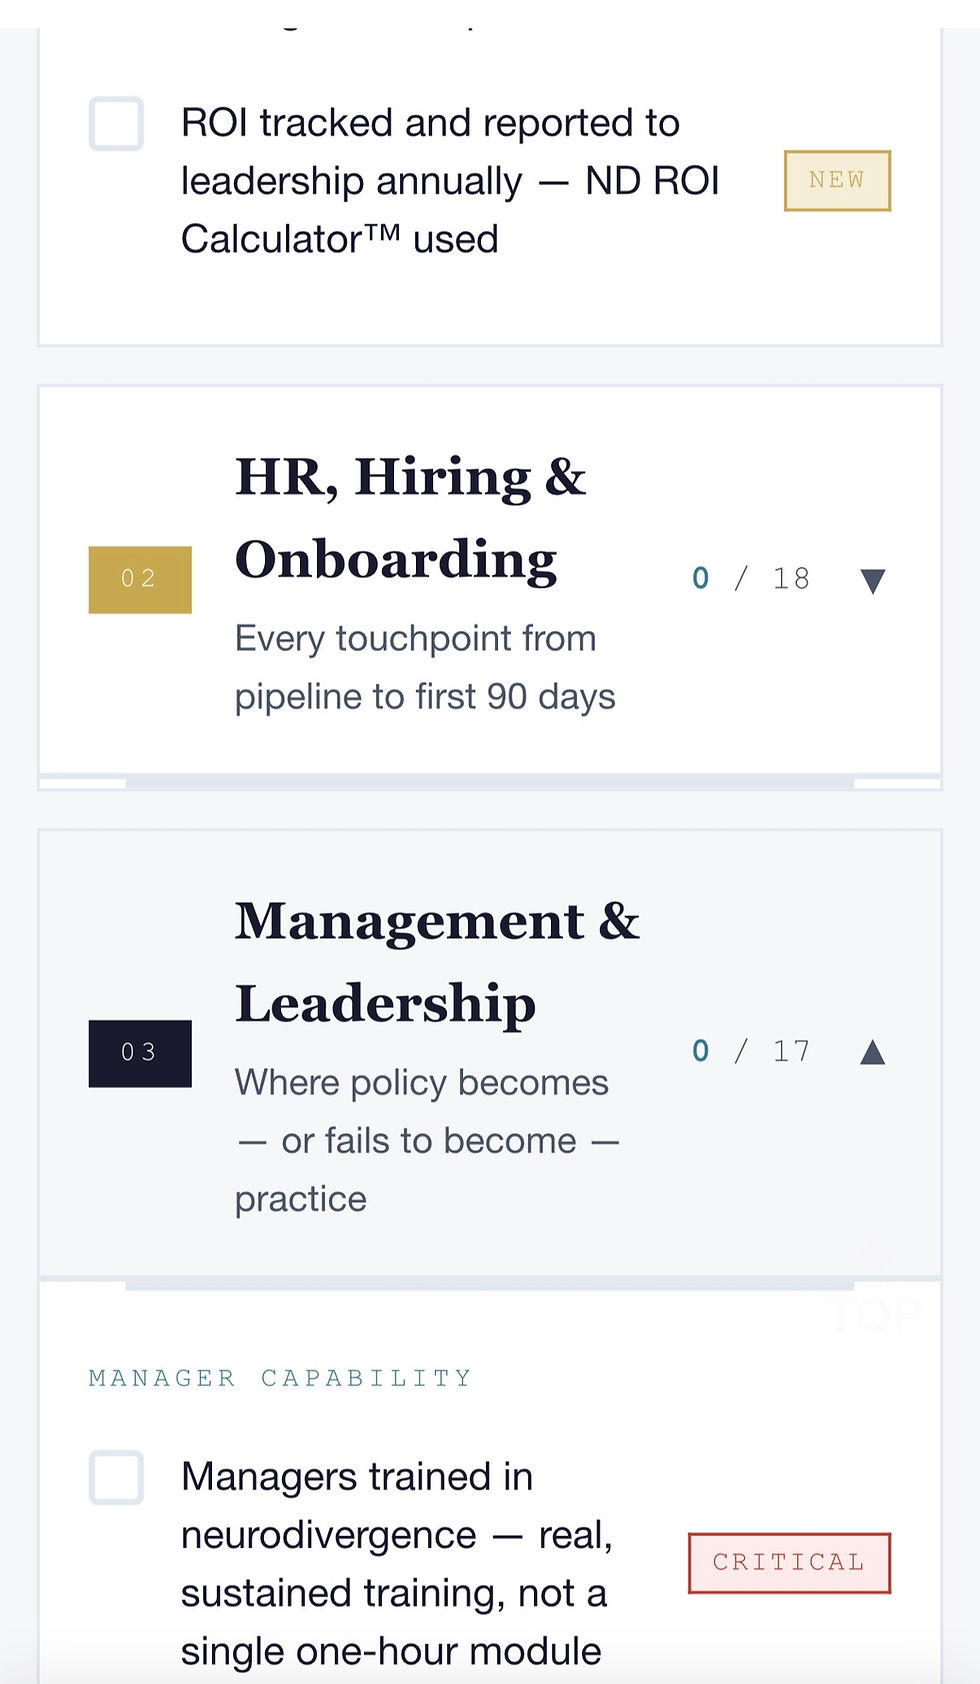The width and height of the screenshot is (980, 1684).
Task: Click the teal "0" score counter for HR section
Action: click(x=701, y=578)
